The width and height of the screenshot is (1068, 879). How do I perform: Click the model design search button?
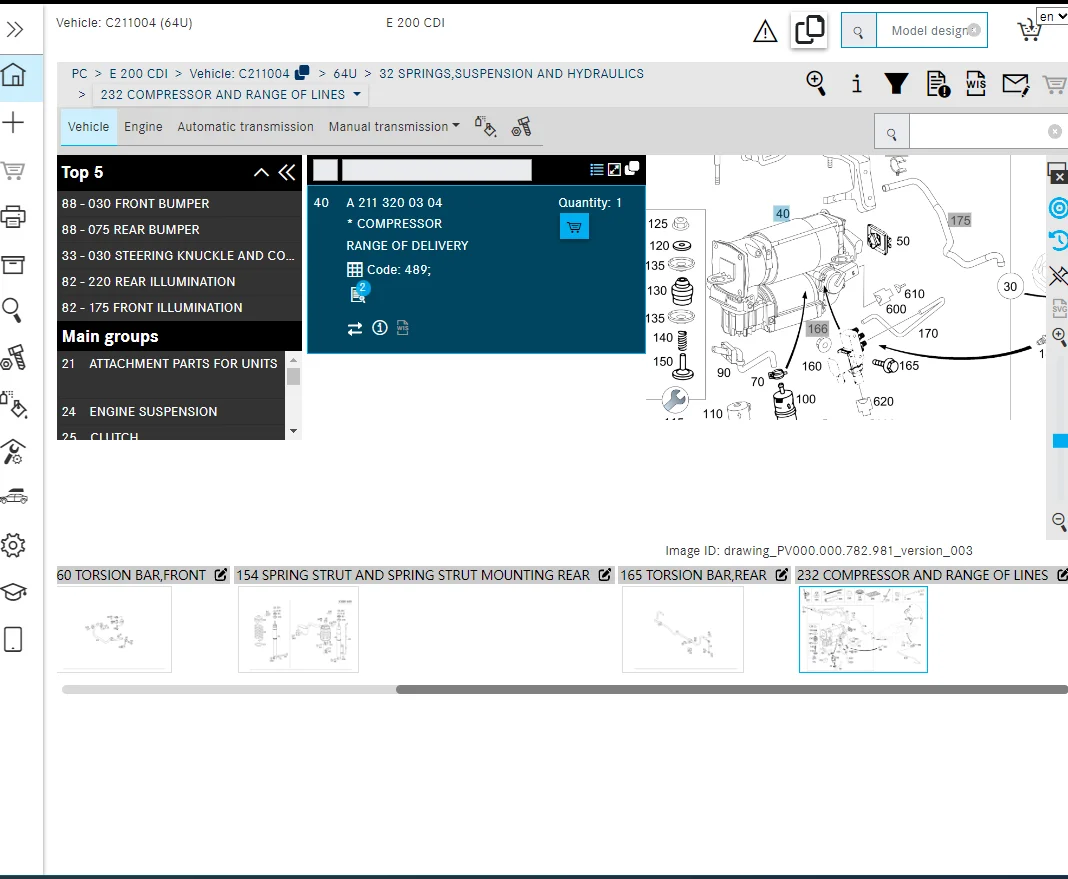(x=858, y=31)
